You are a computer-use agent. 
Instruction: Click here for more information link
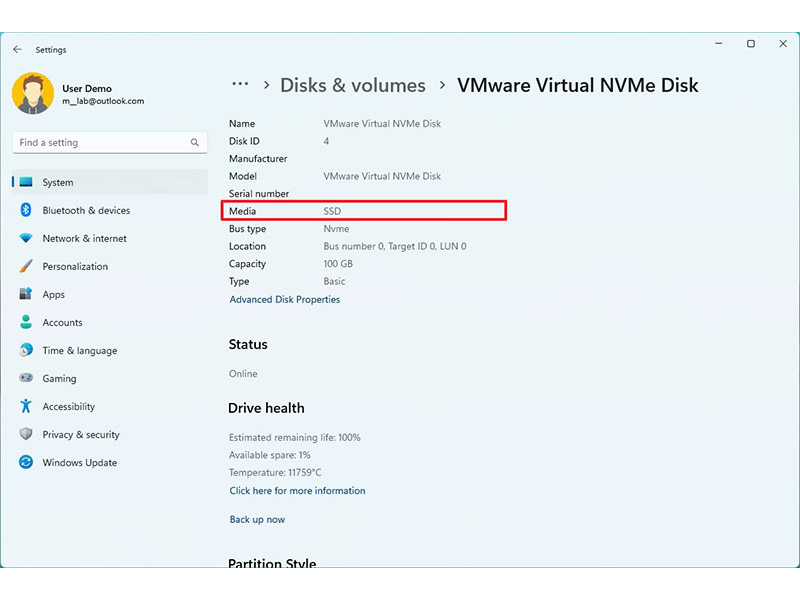coord(297,491)
